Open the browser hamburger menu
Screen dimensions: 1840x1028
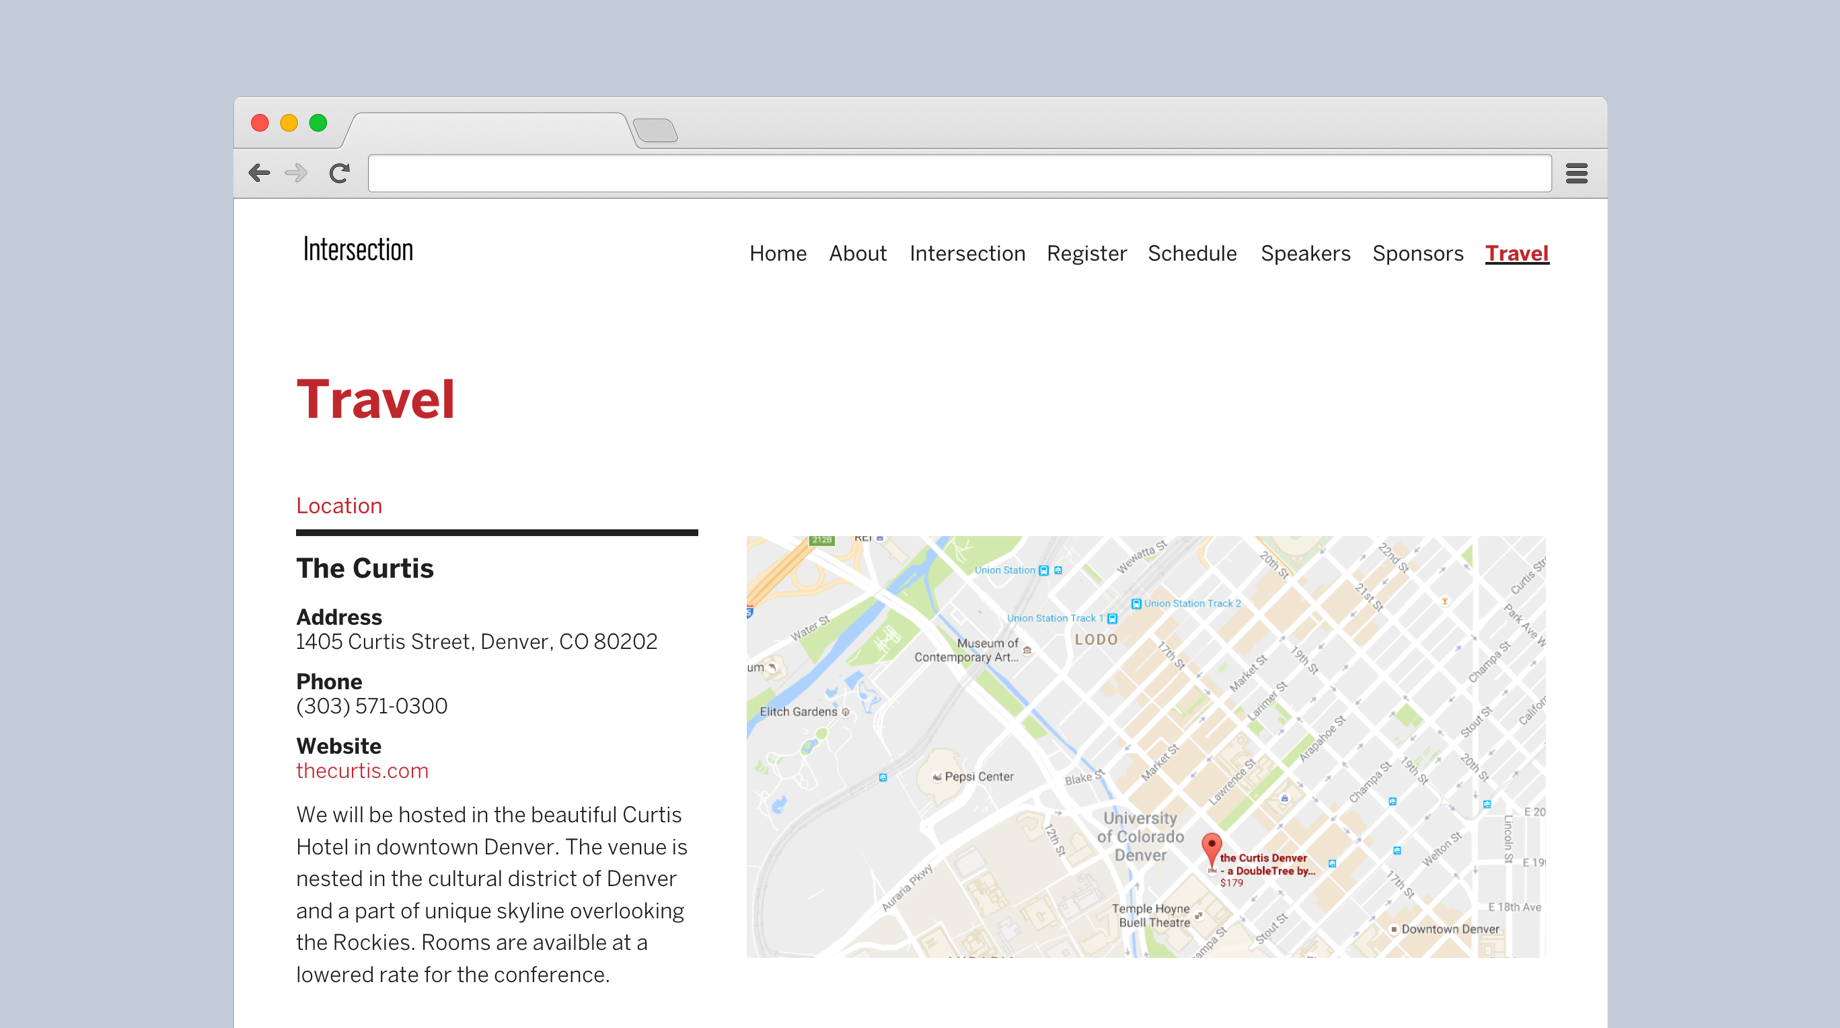pos(1577,174)
